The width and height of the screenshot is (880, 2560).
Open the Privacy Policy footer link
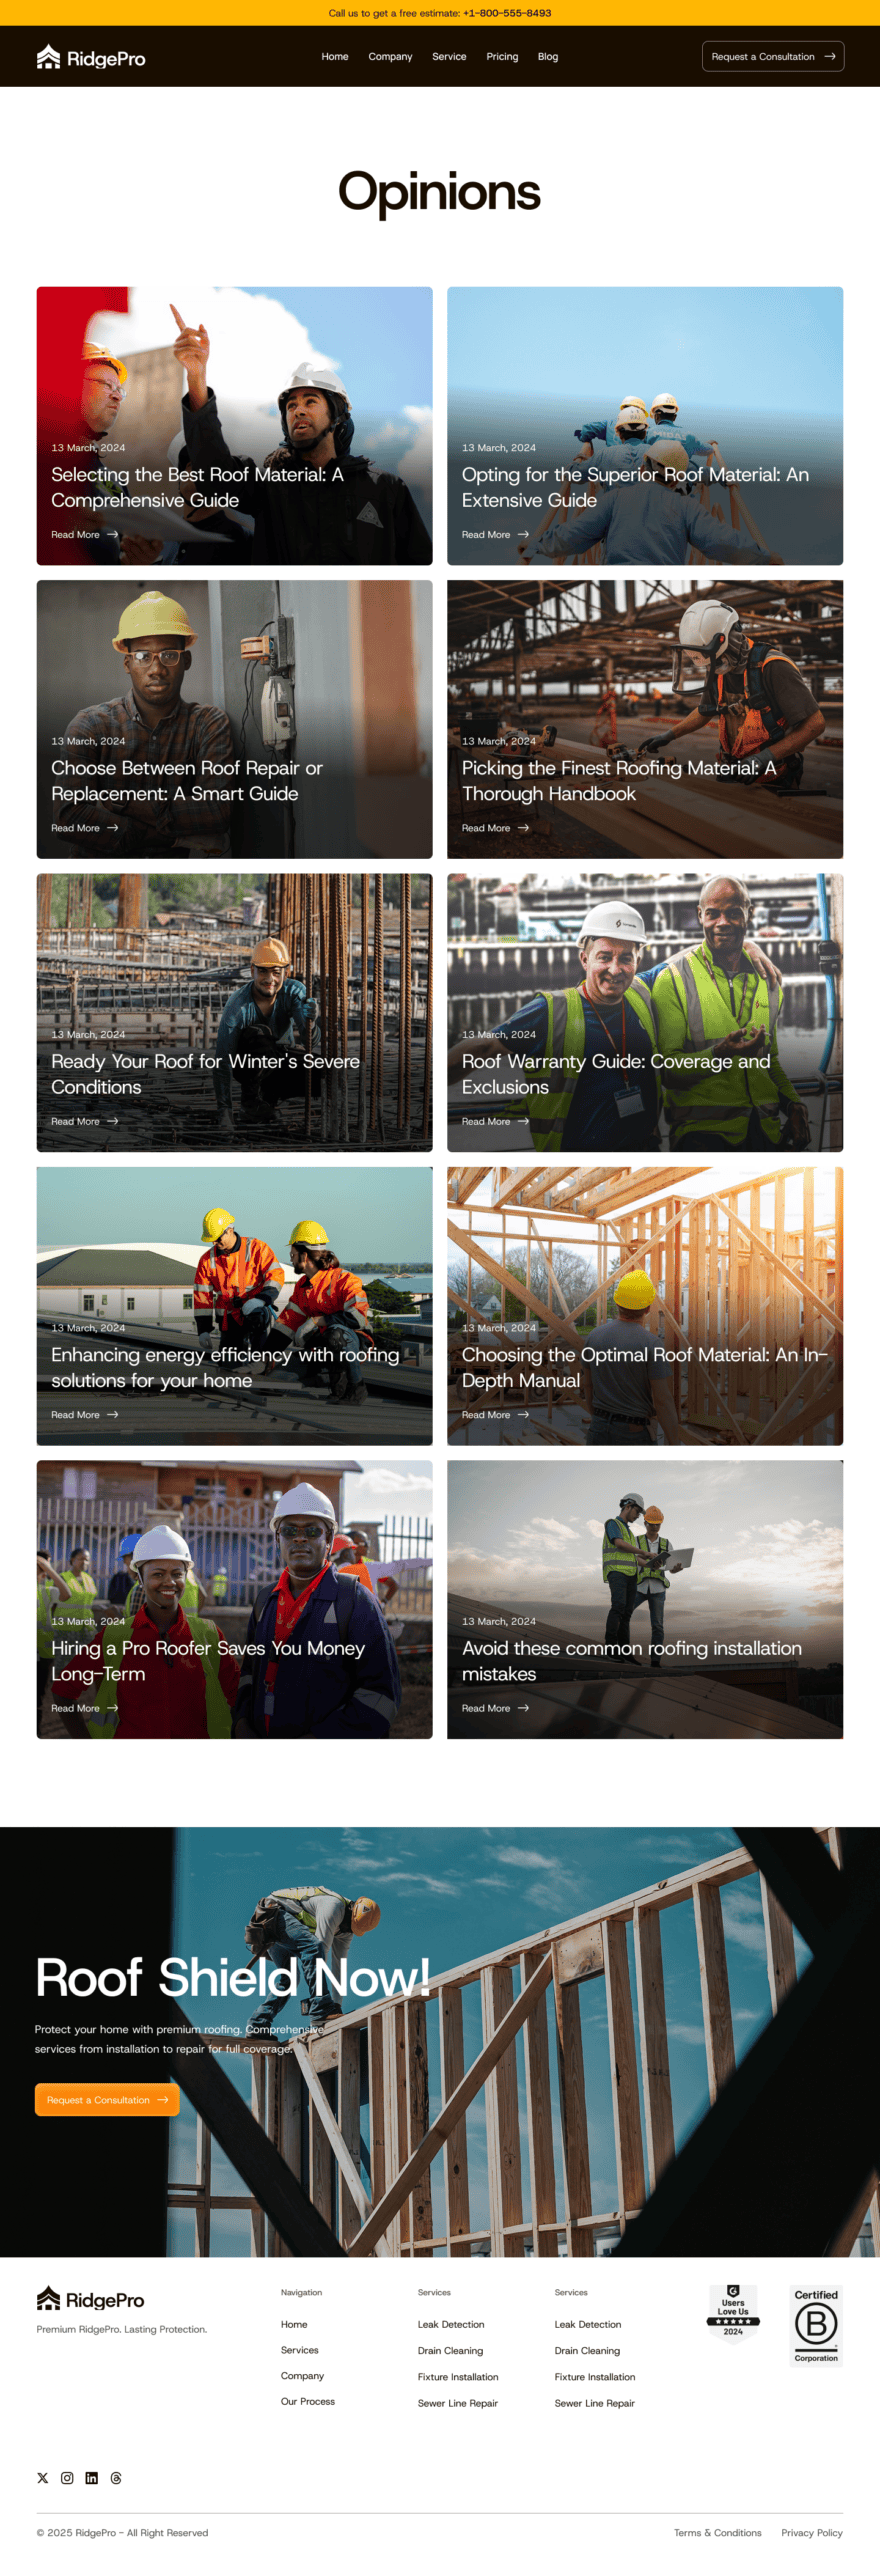coord(811,2532)
